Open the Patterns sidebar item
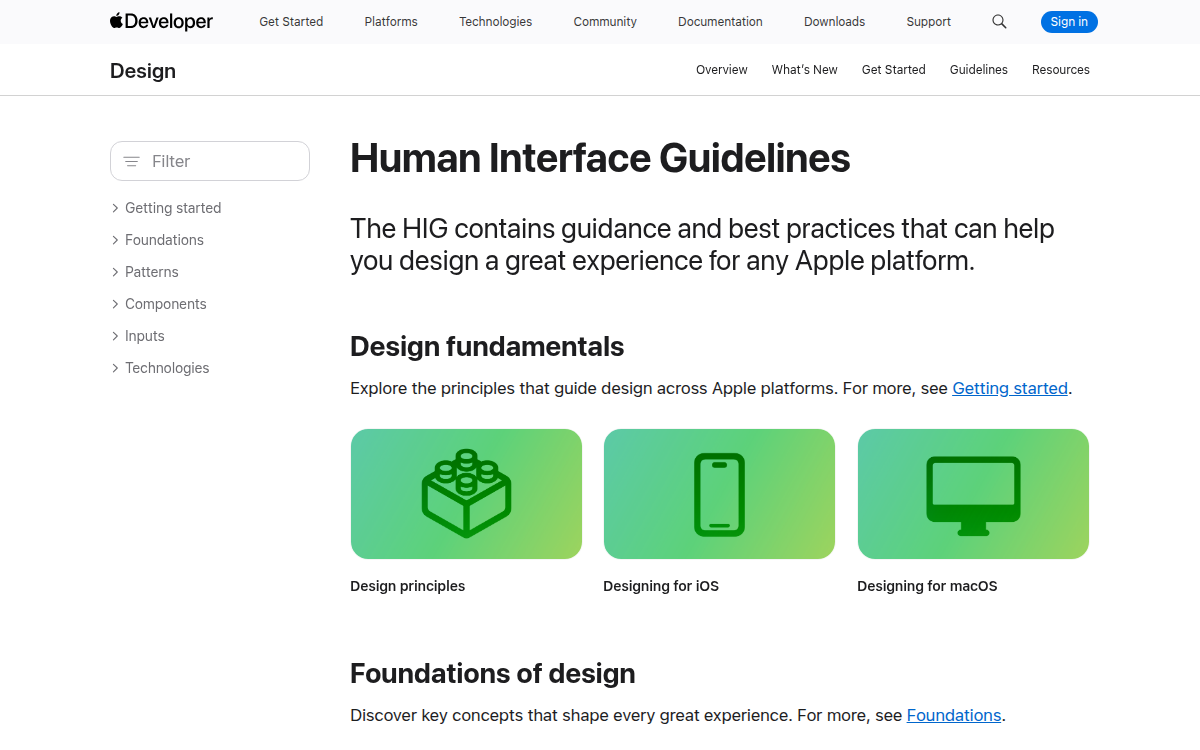1200x750 pixels. pos(152,272)
